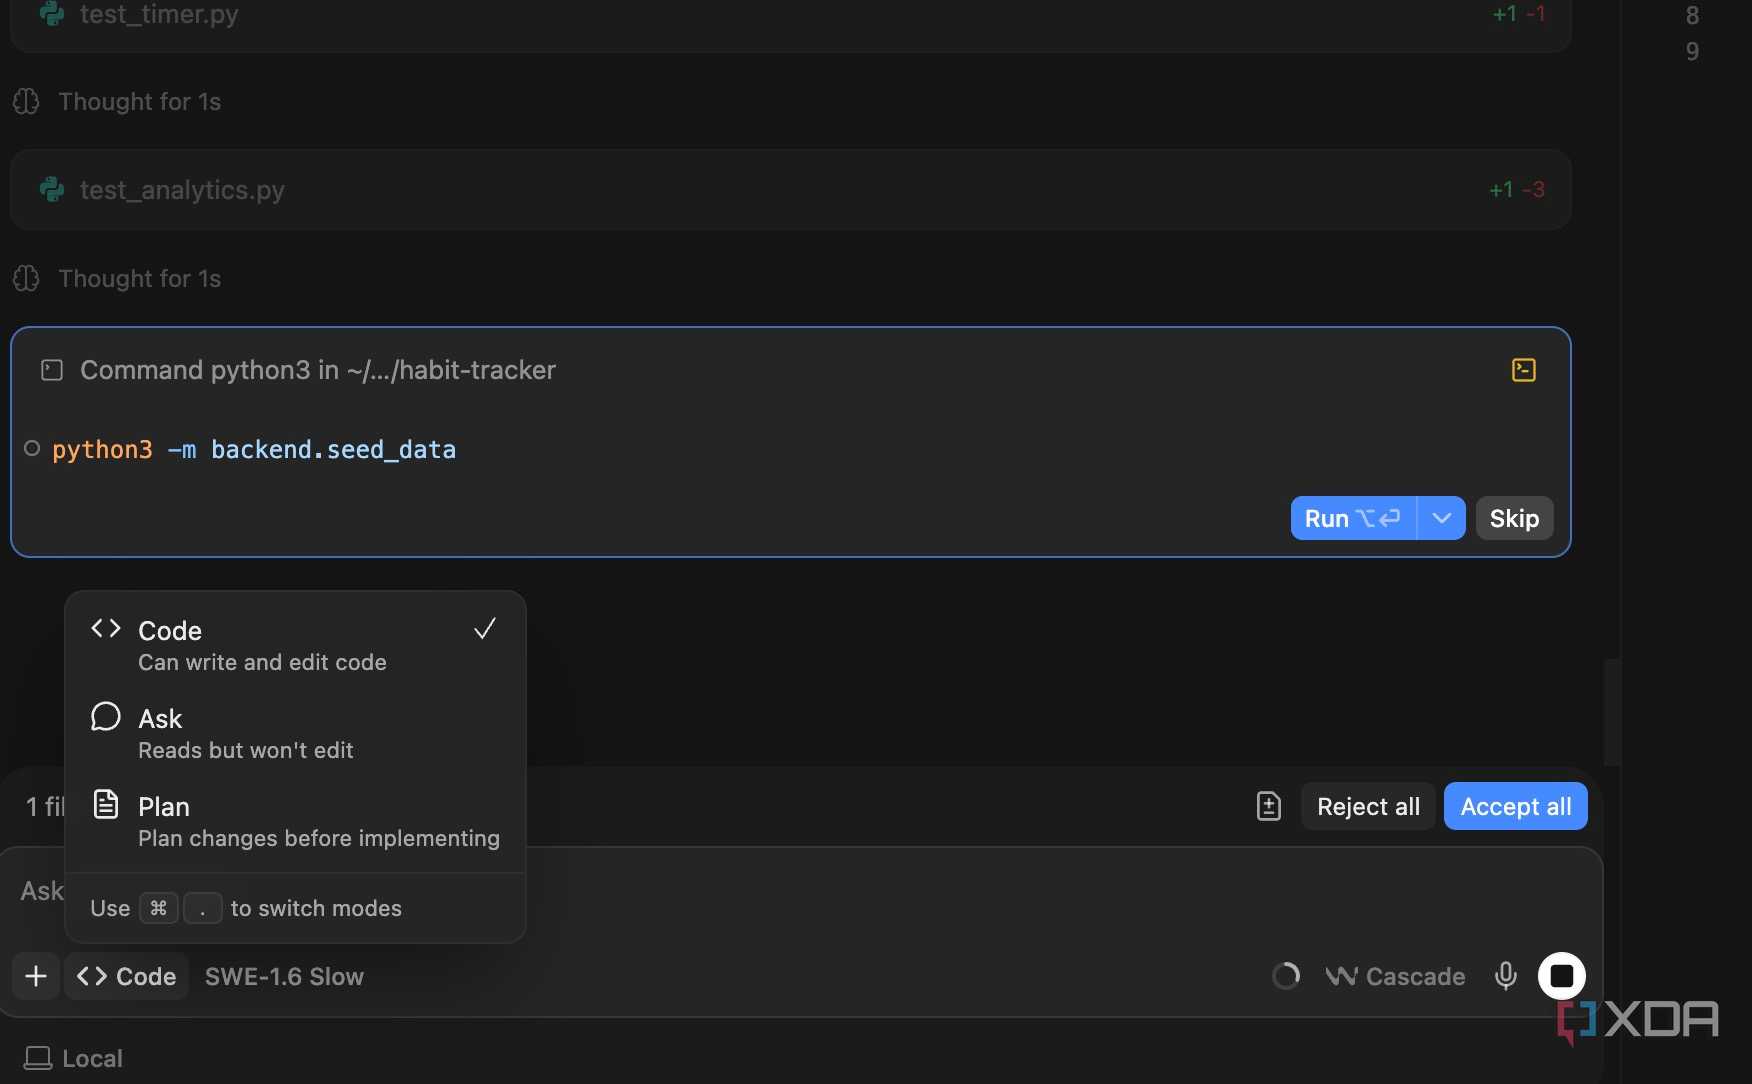
Task: Skip the python3 command
Action: coord(1514,518)
